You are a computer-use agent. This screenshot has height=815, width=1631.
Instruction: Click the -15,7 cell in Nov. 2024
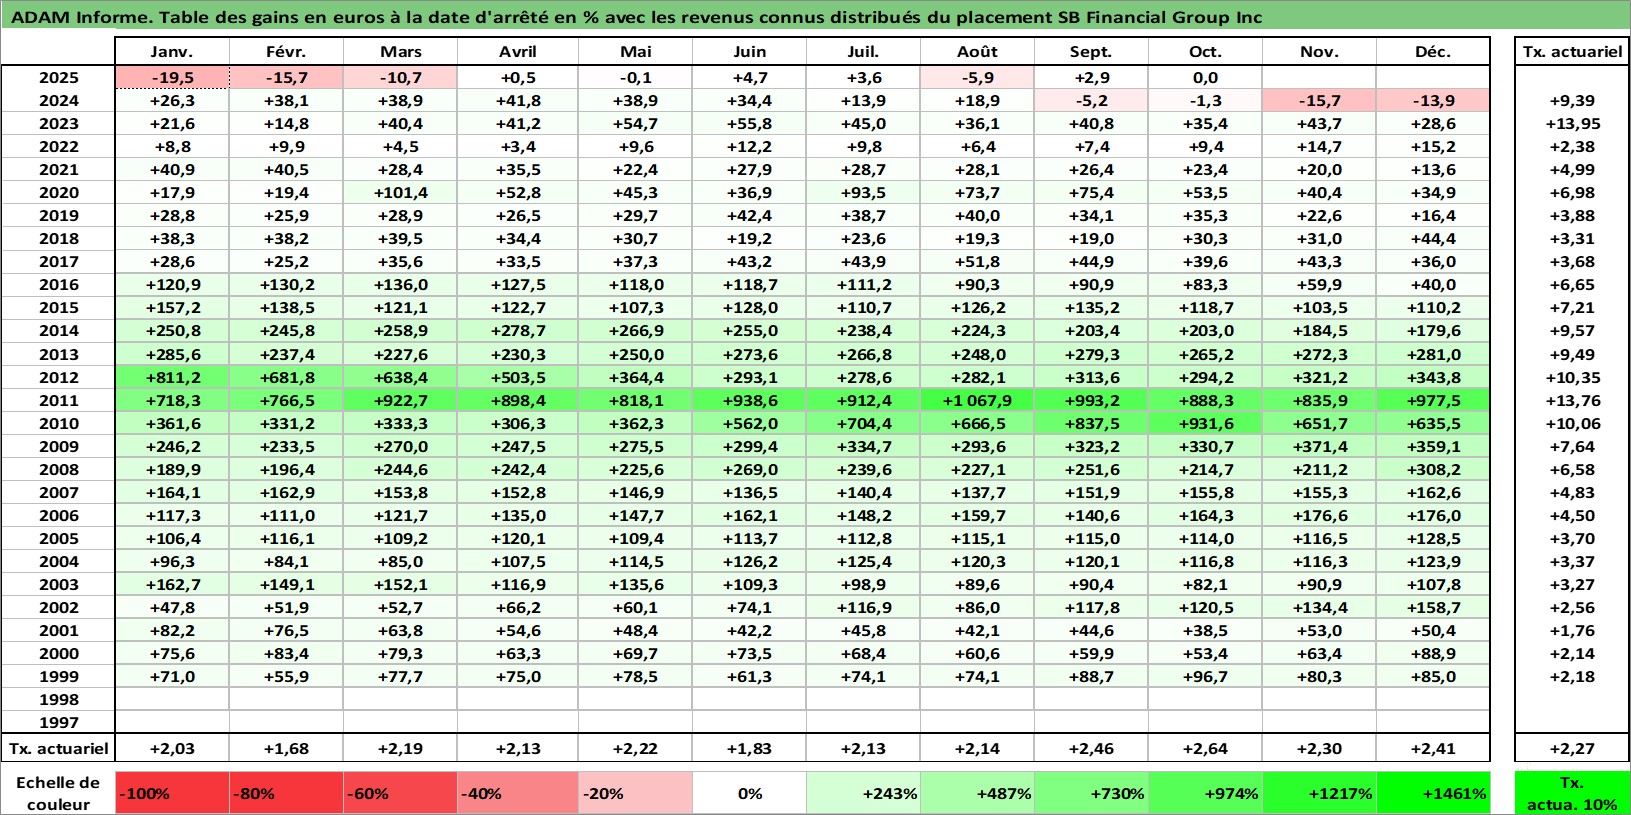coord(1319,101)
